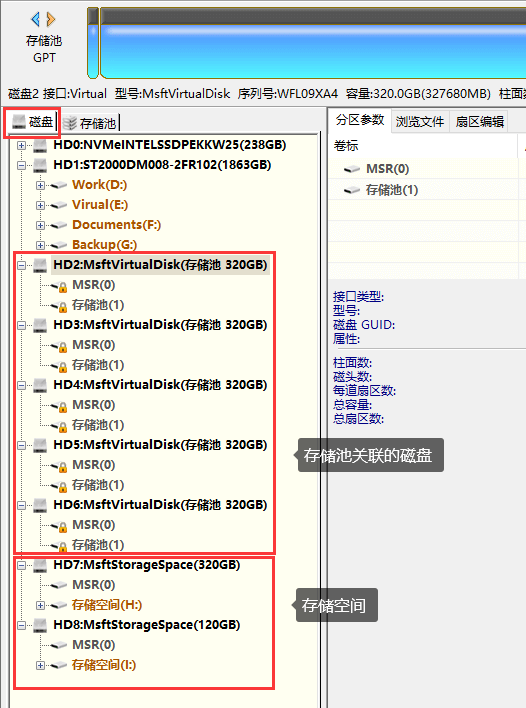The width and height of the screenshot is (526, 708).
Task: Select 存储池(1) label under HD3
Action: coord(98,365)
